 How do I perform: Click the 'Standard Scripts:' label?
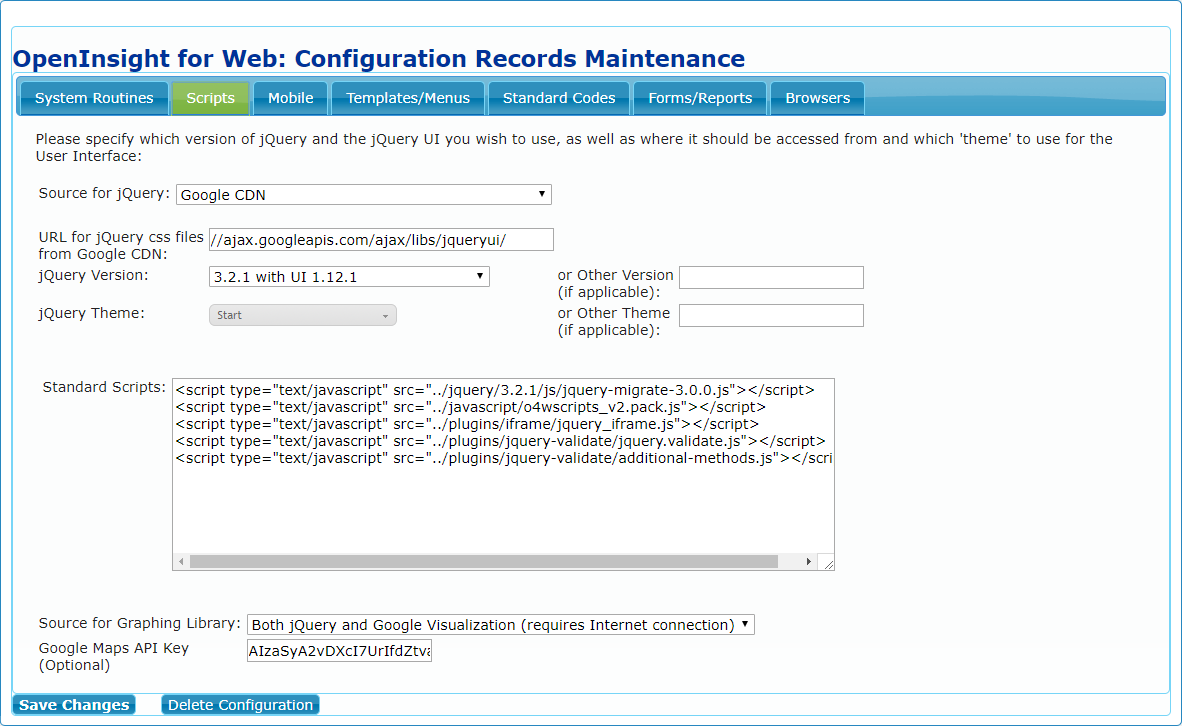pyautogui.click(x=104, y=387)
